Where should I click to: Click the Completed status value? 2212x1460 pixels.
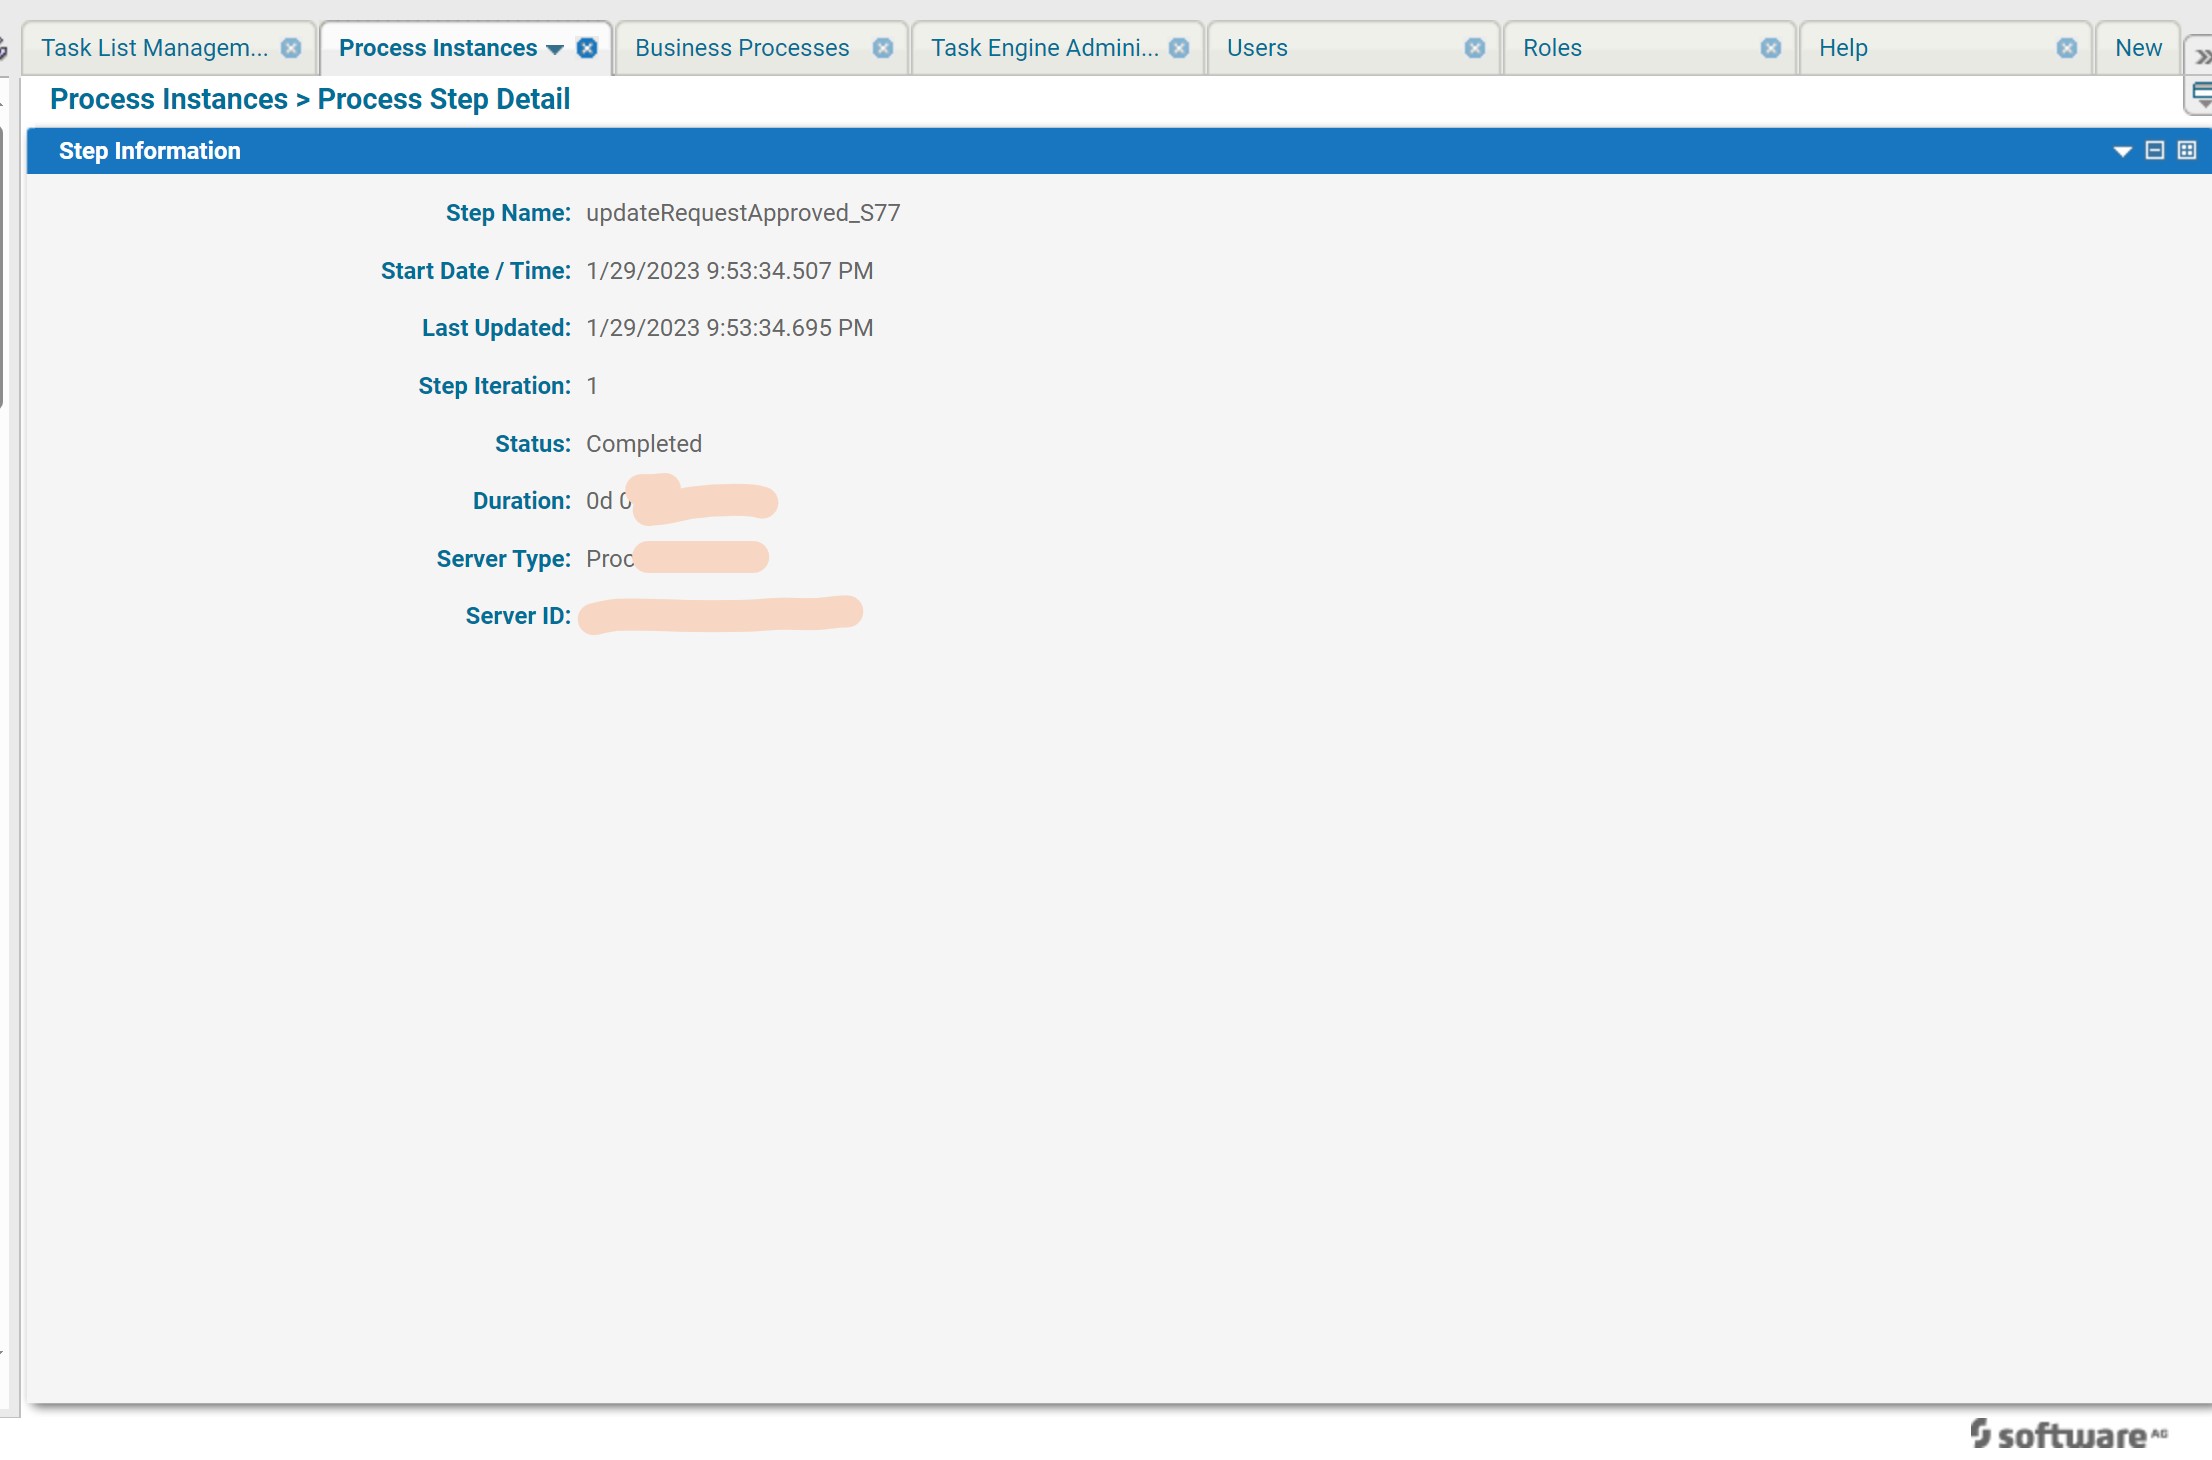coord(644,444)
